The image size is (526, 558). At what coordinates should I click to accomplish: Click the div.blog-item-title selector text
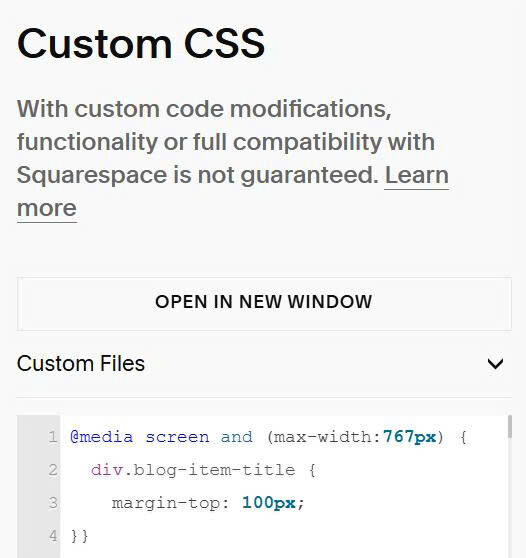[193, 470]
